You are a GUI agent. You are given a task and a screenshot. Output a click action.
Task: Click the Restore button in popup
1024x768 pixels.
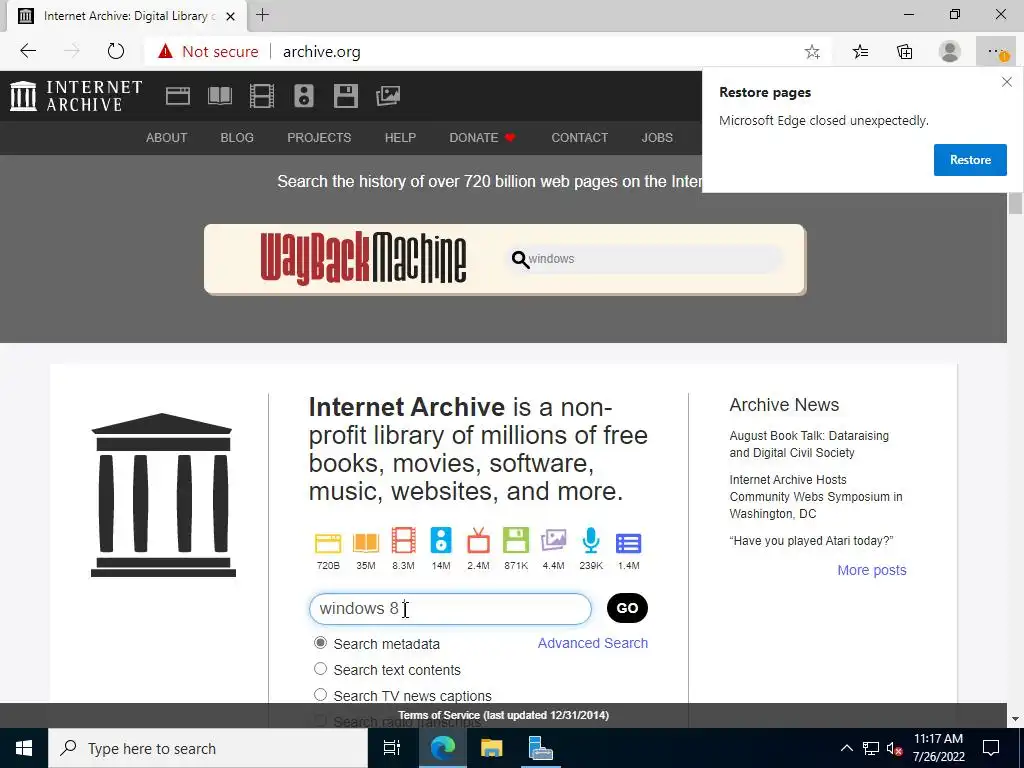(x=970, y=160)
